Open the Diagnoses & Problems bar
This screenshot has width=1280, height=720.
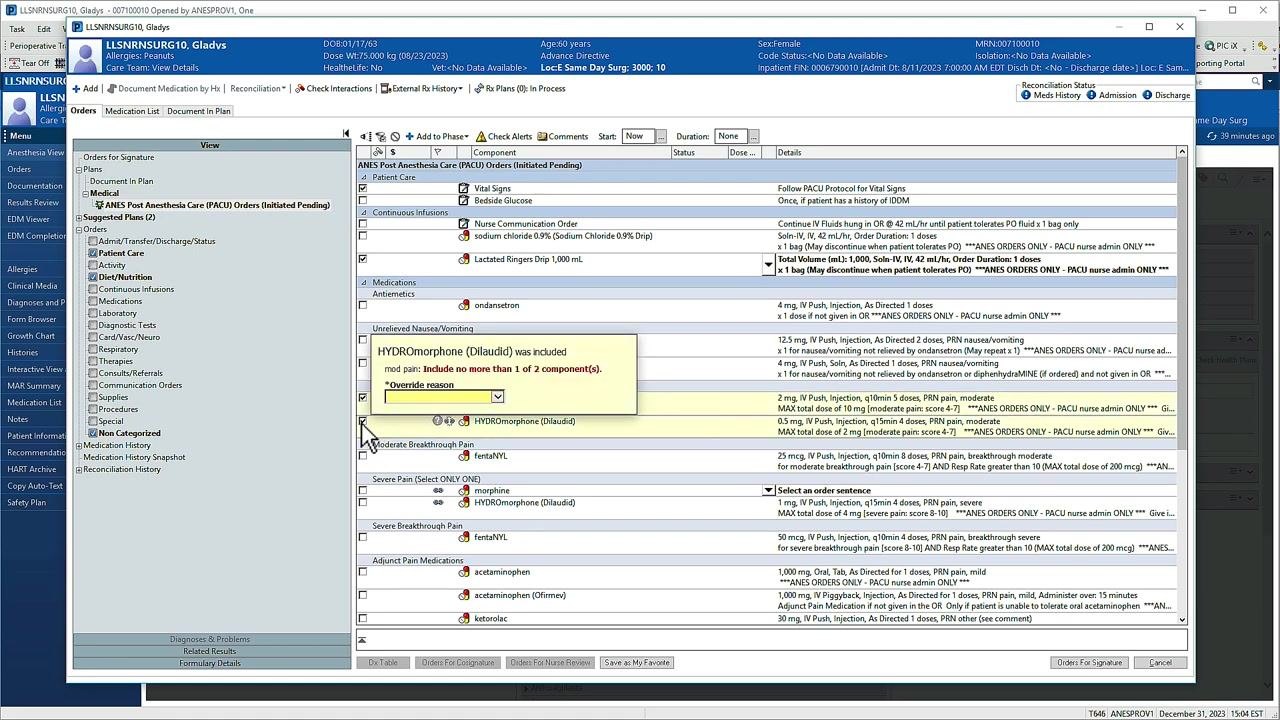click(210, 640)
